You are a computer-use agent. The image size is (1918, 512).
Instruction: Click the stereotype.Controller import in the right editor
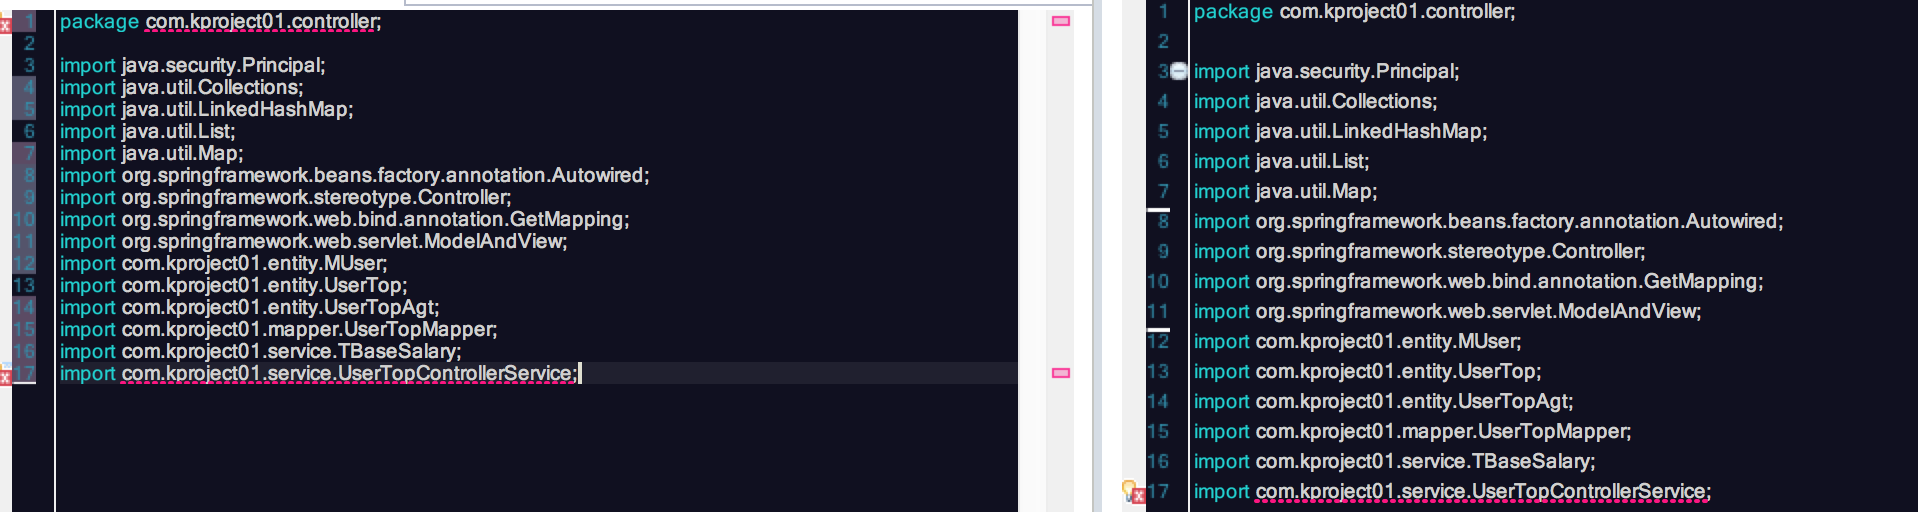click(x=1419, y=251)
